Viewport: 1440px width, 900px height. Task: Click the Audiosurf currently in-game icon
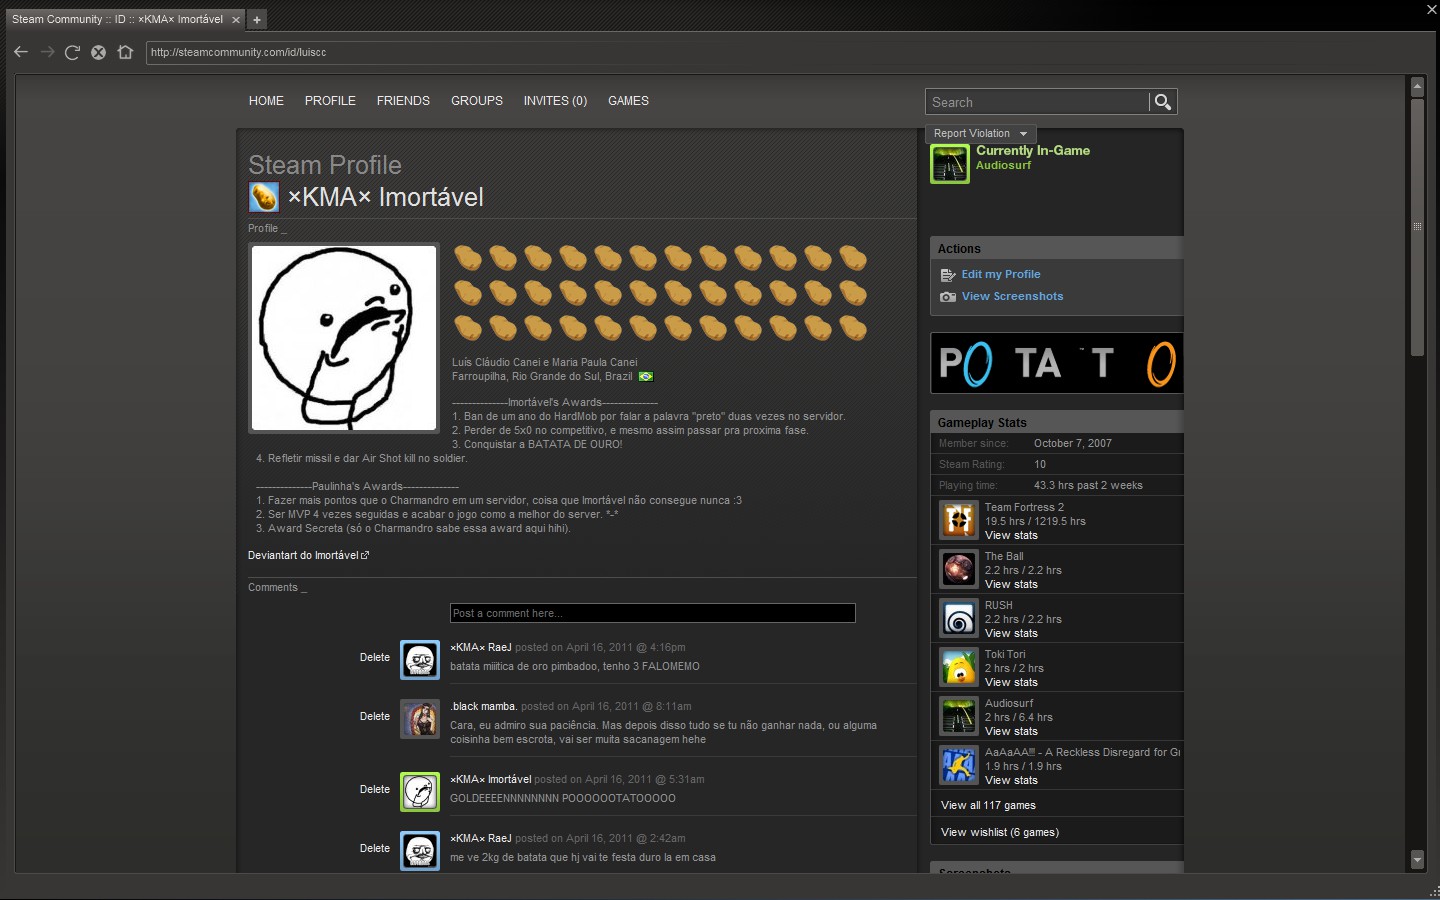[950, 164]
